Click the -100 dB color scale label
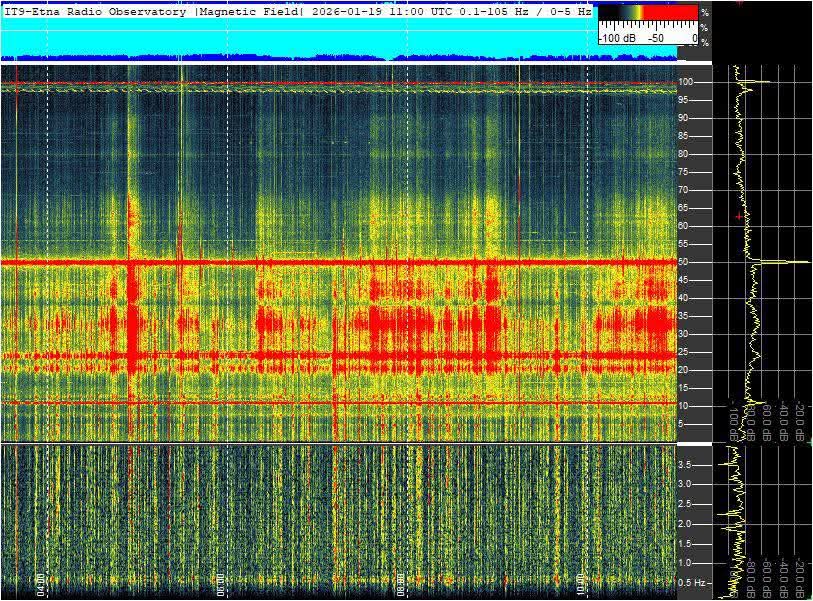Viewport: 813px width, 601px height. 616,38
